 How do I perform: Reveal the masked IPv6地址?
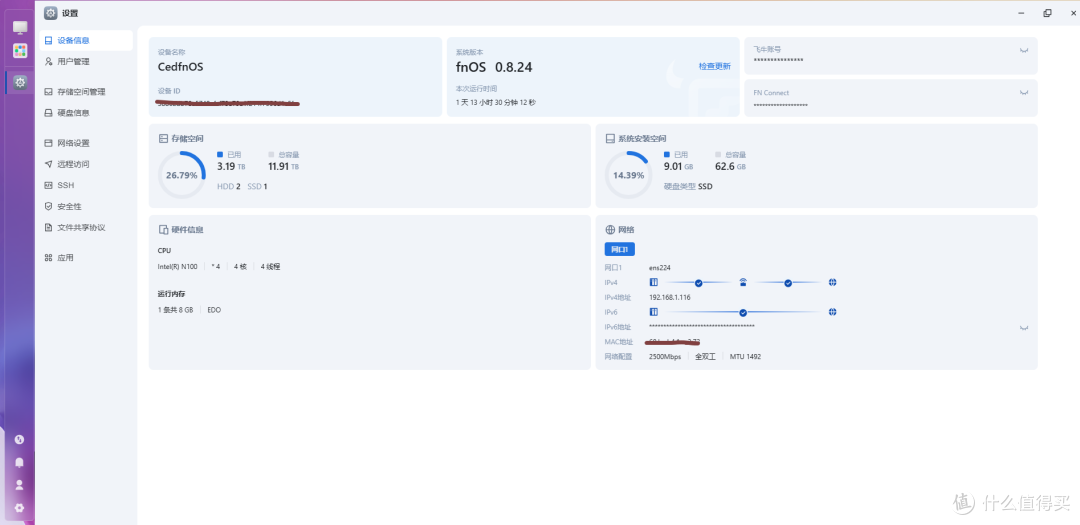click(1024, 328)
